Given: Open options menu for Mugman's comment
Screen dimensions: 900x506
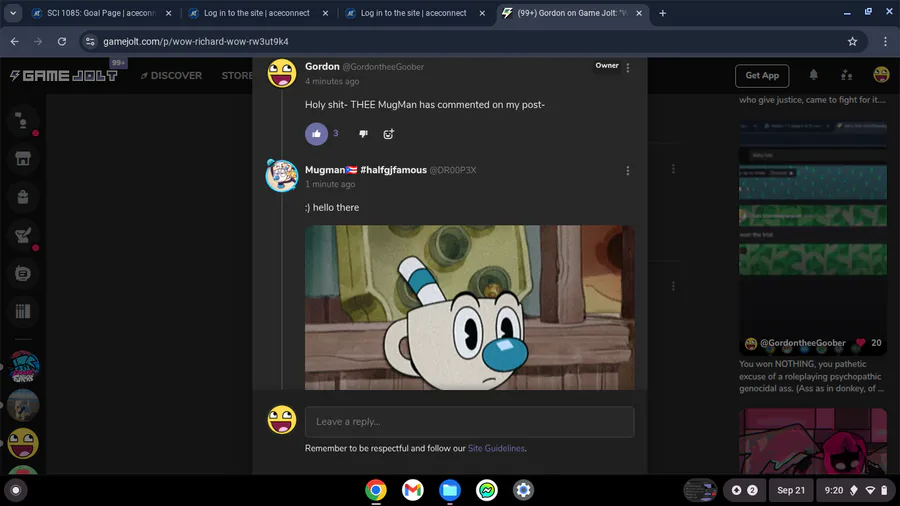Looking at the screenshot, I should 628,170.
